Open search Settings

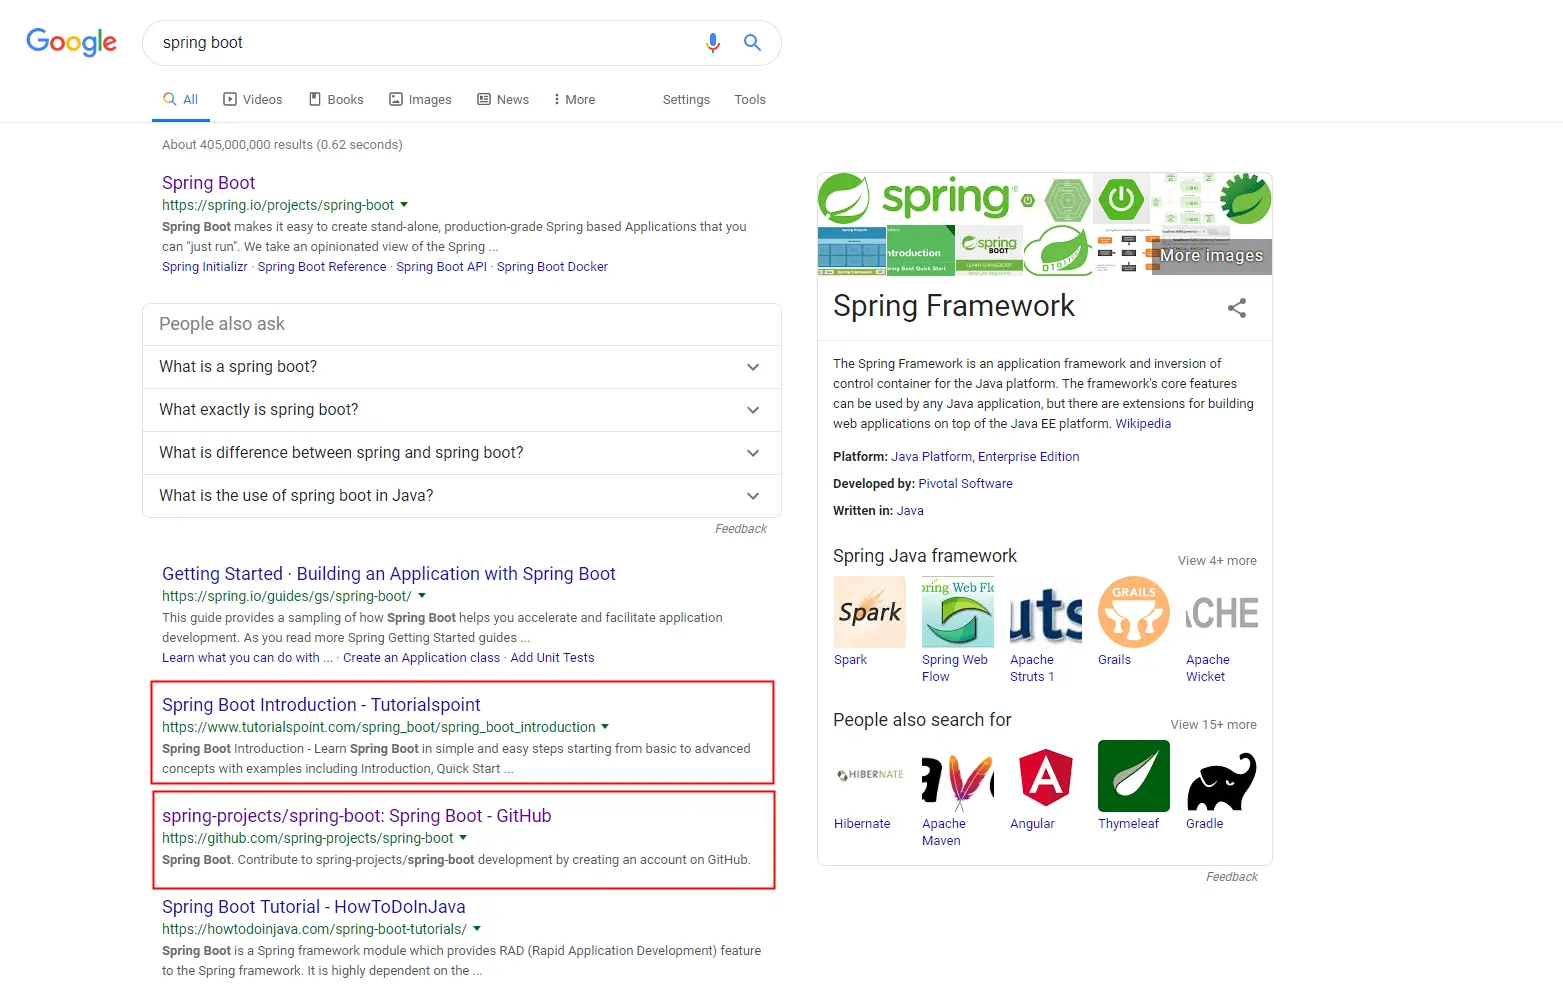point(686,99)
